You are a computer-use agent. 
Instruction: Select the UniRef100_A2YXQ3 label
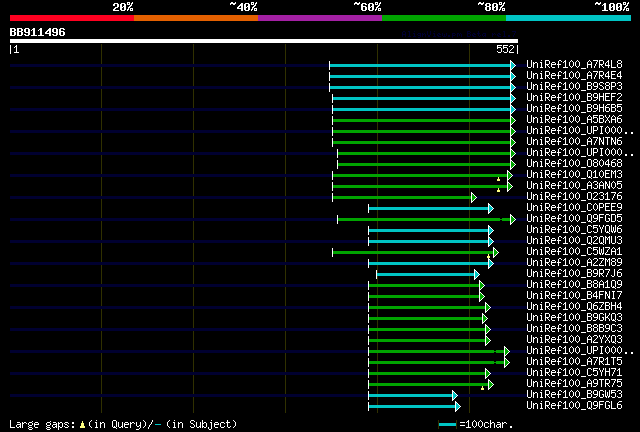(574, 340)
